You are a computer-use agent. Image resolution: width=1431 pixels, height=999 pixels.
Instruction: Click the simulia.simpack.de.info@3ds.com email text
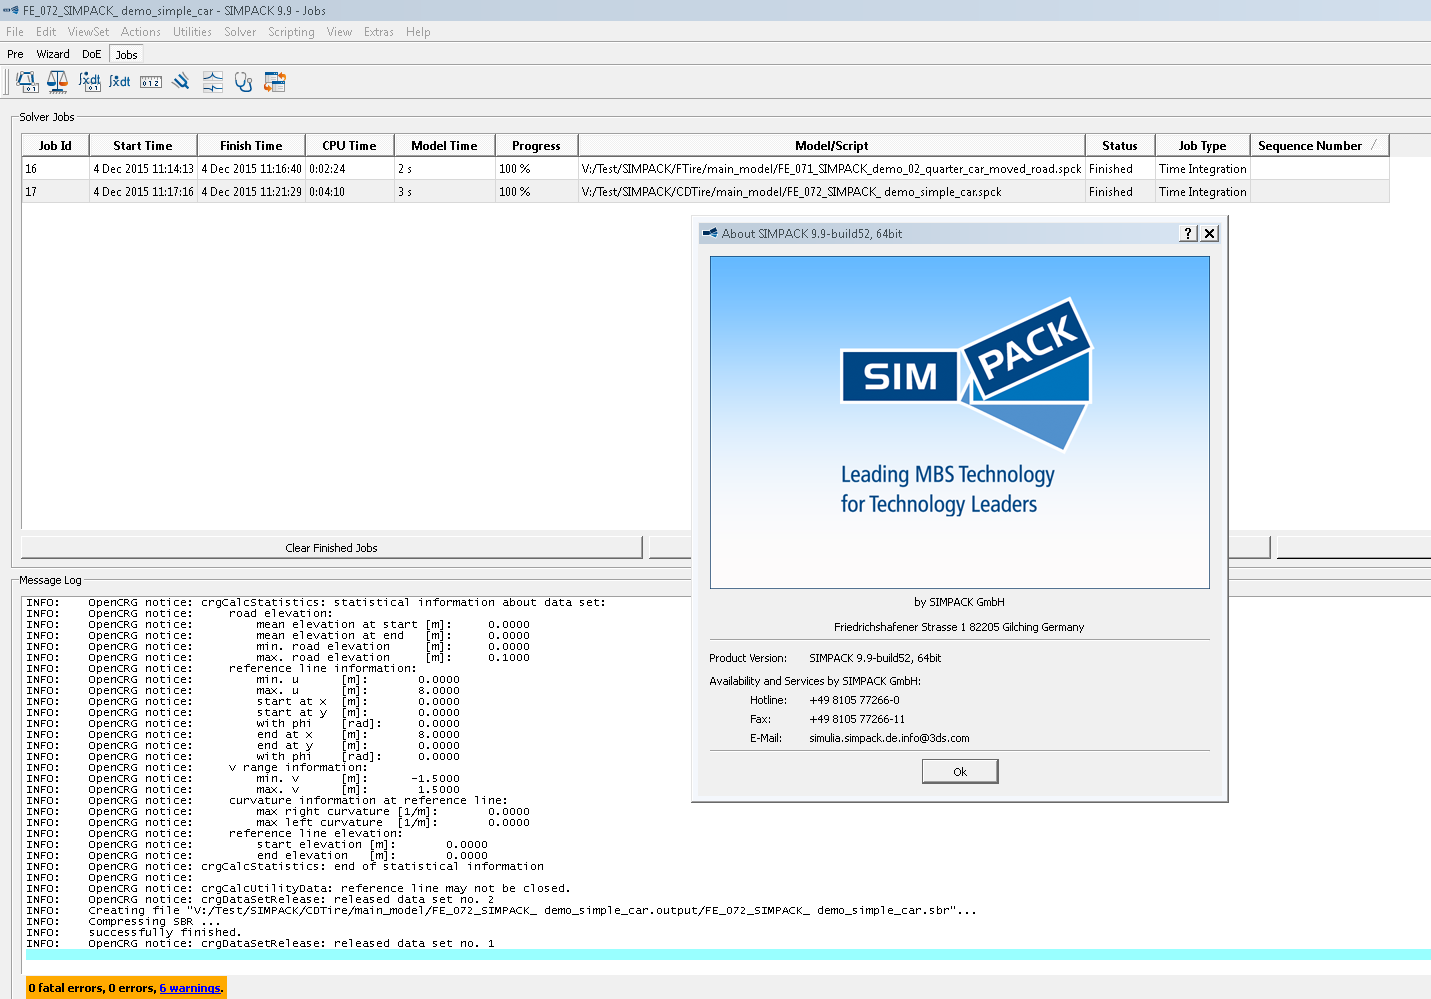point(889,738)
